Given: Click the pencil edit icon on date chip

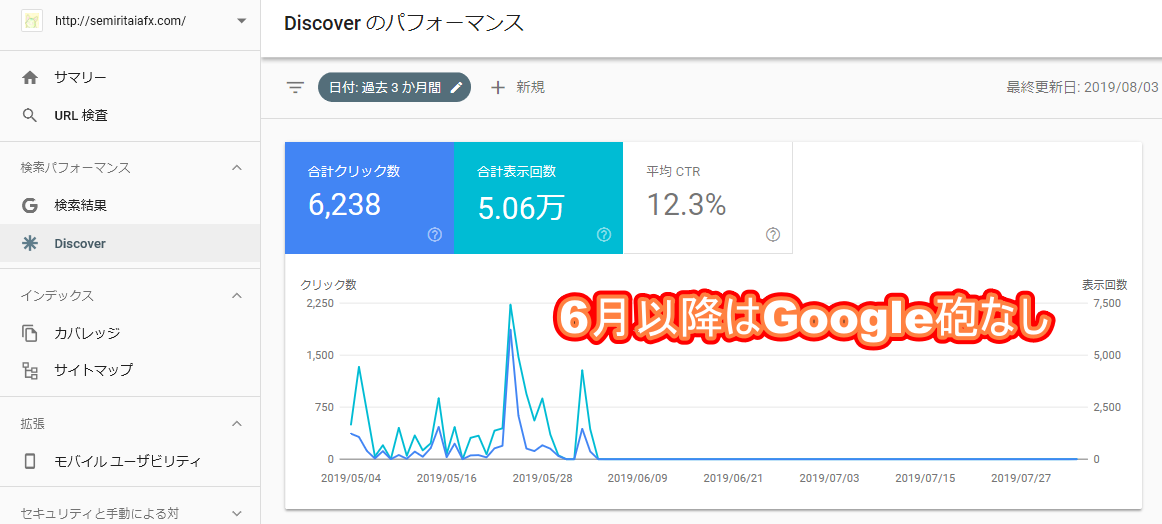Looking at the screenshot, I should 457,87.
